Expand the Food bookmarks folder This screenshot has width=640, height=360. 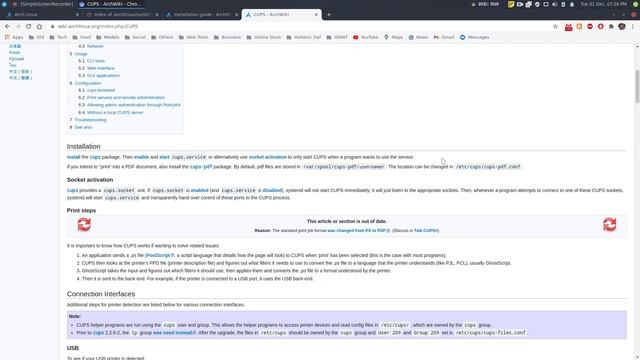point(81,37)
